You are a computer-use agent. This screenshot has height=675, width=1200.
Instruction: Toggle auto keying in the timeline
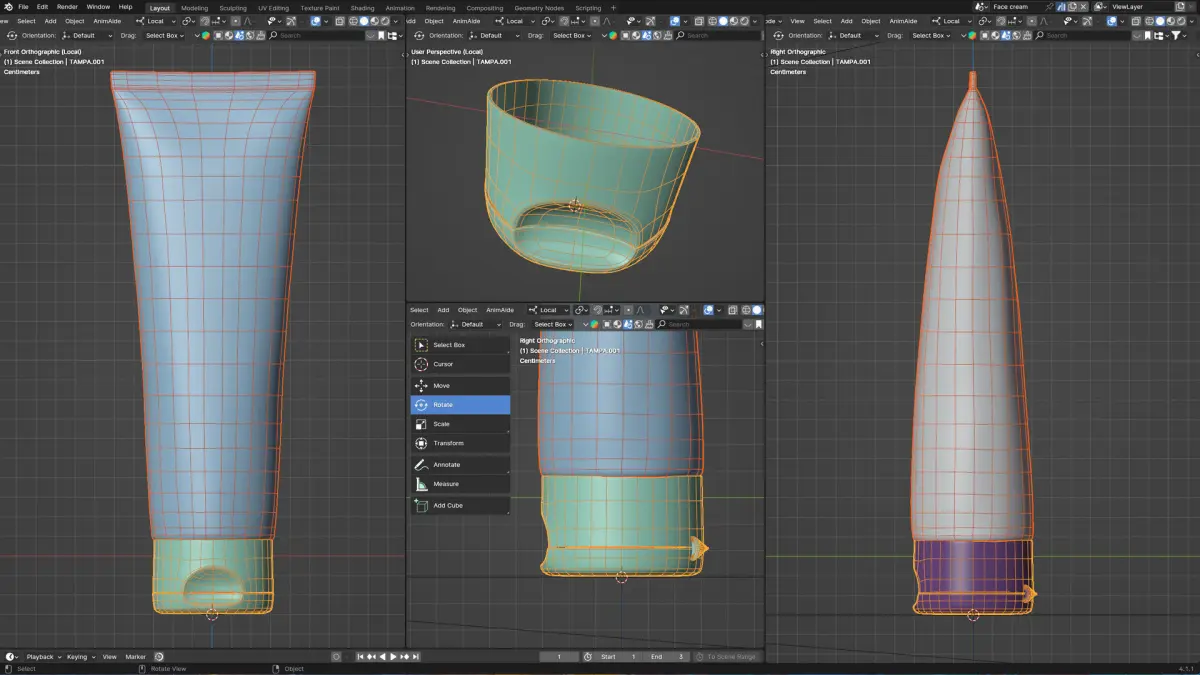click(x=336, y=657)
